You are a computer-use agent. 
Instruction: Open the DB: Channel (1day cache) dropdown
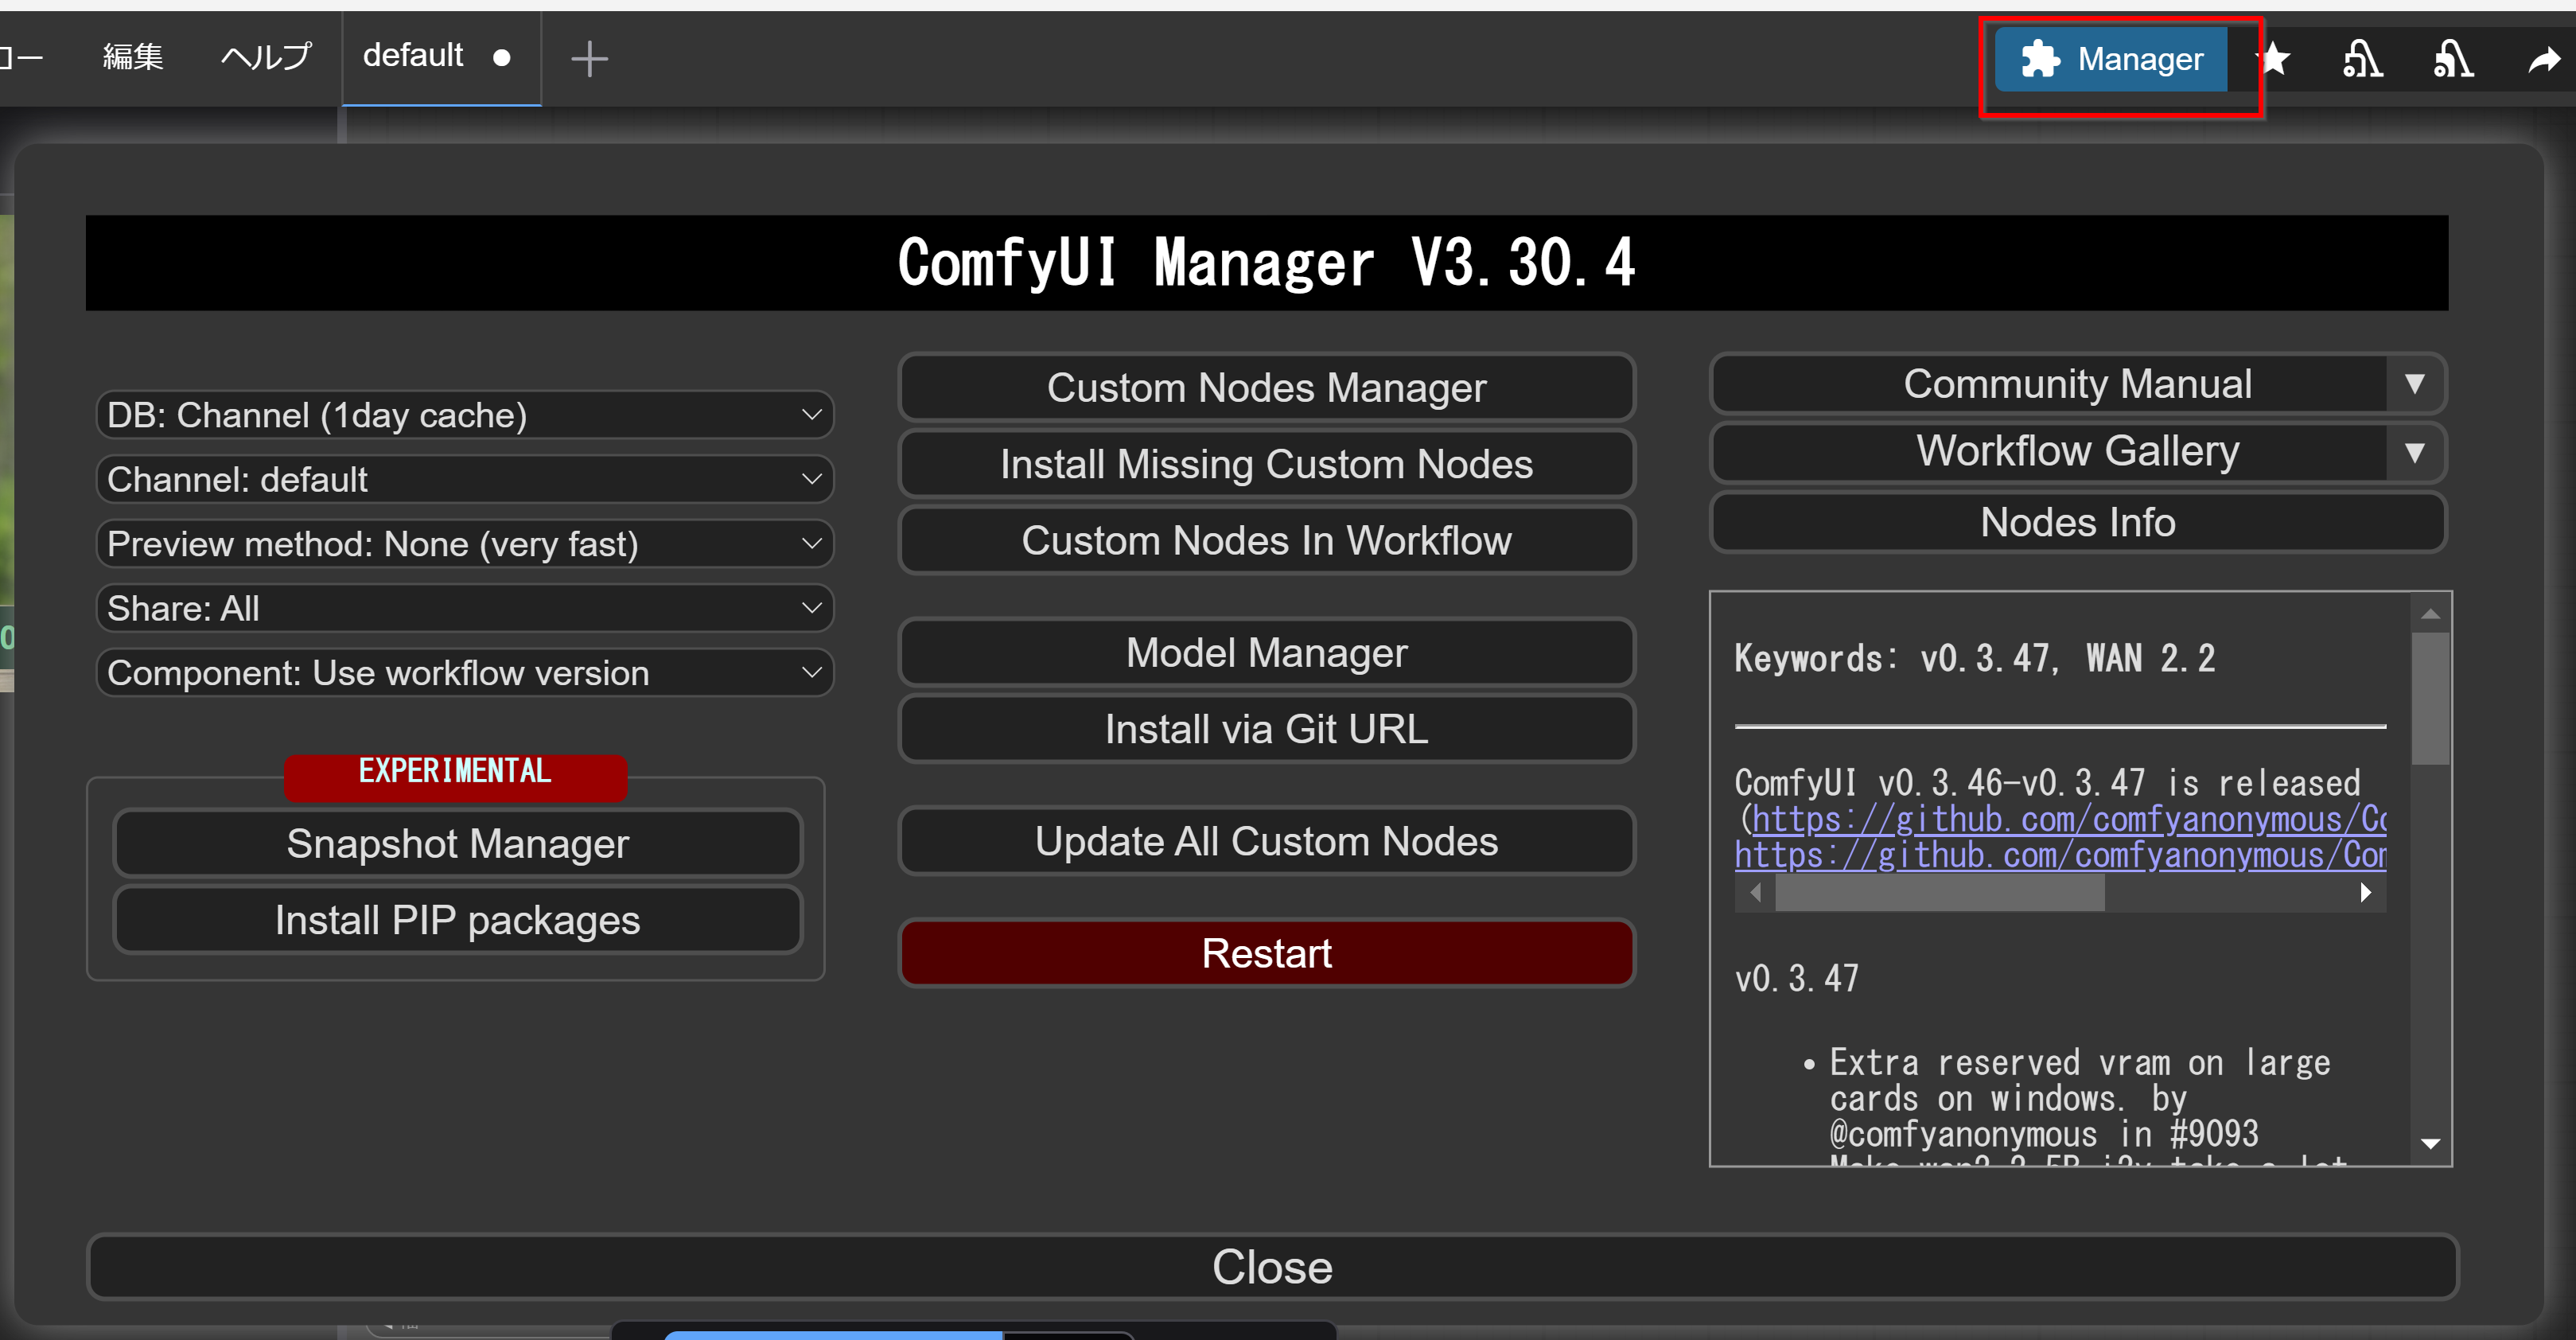(x=465, y=415)
